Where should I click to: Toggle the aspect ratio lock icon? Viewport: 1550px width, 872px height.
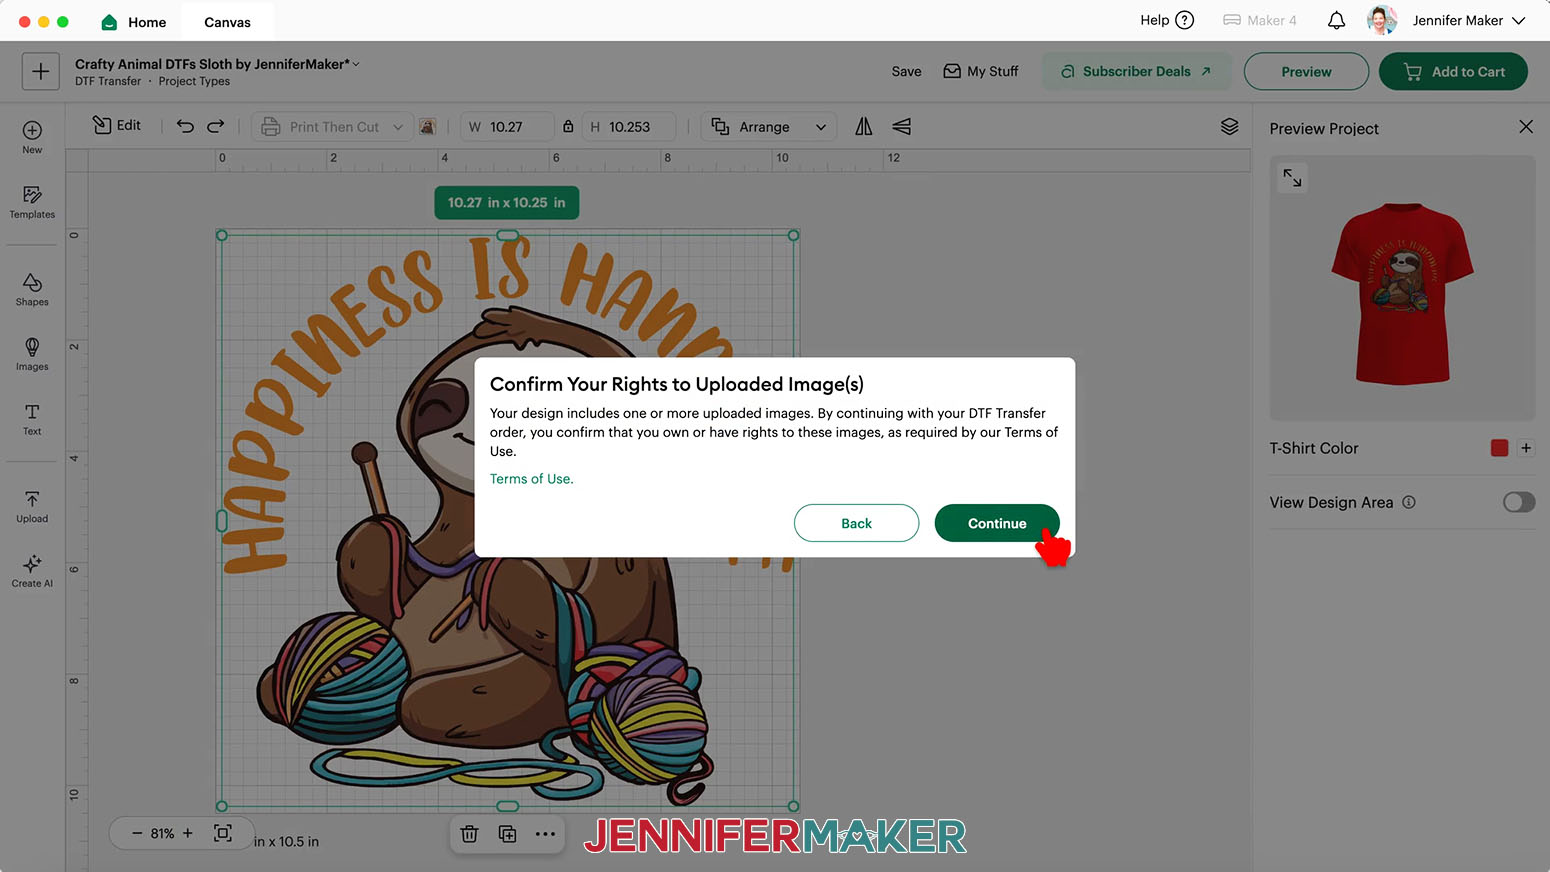click(568, 127)
